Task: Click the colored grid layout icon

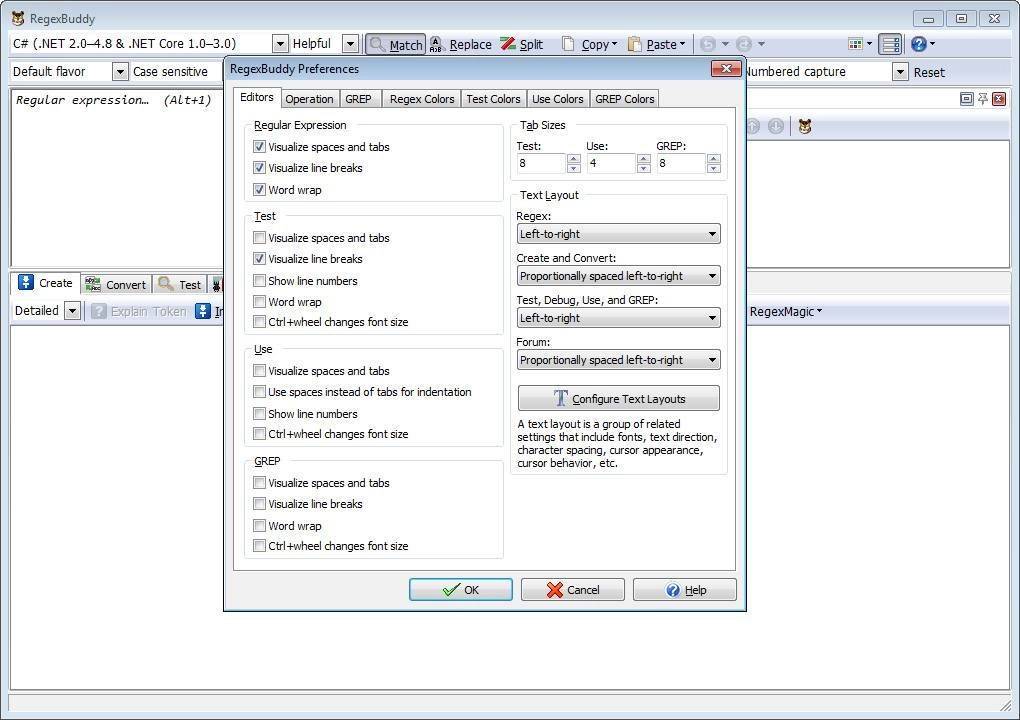Action: 855,44
